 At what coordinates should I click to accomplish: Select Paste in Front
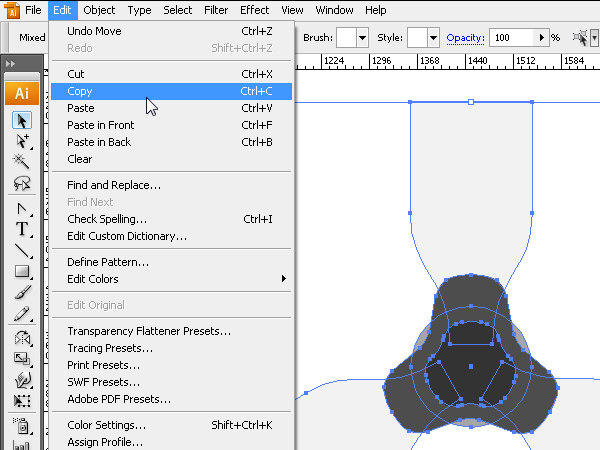click(171, 125)
